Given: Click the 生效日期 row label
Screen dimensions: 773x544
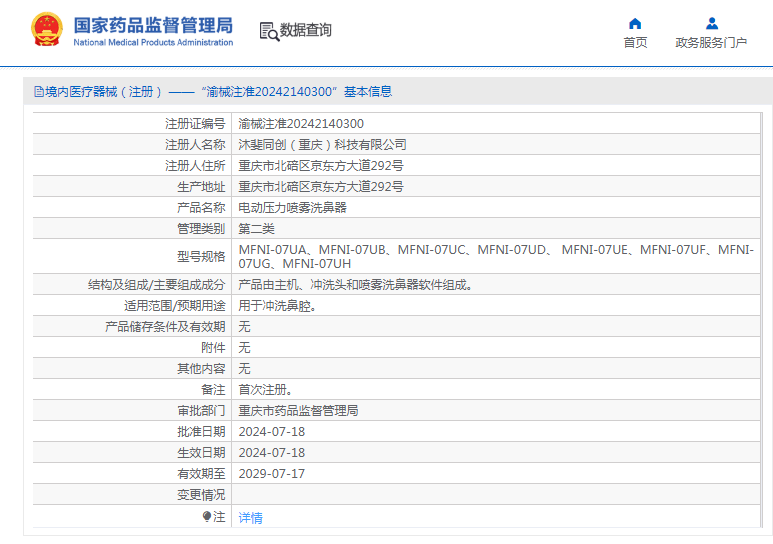Looking at the screenshot, I should tap(201, 453).
